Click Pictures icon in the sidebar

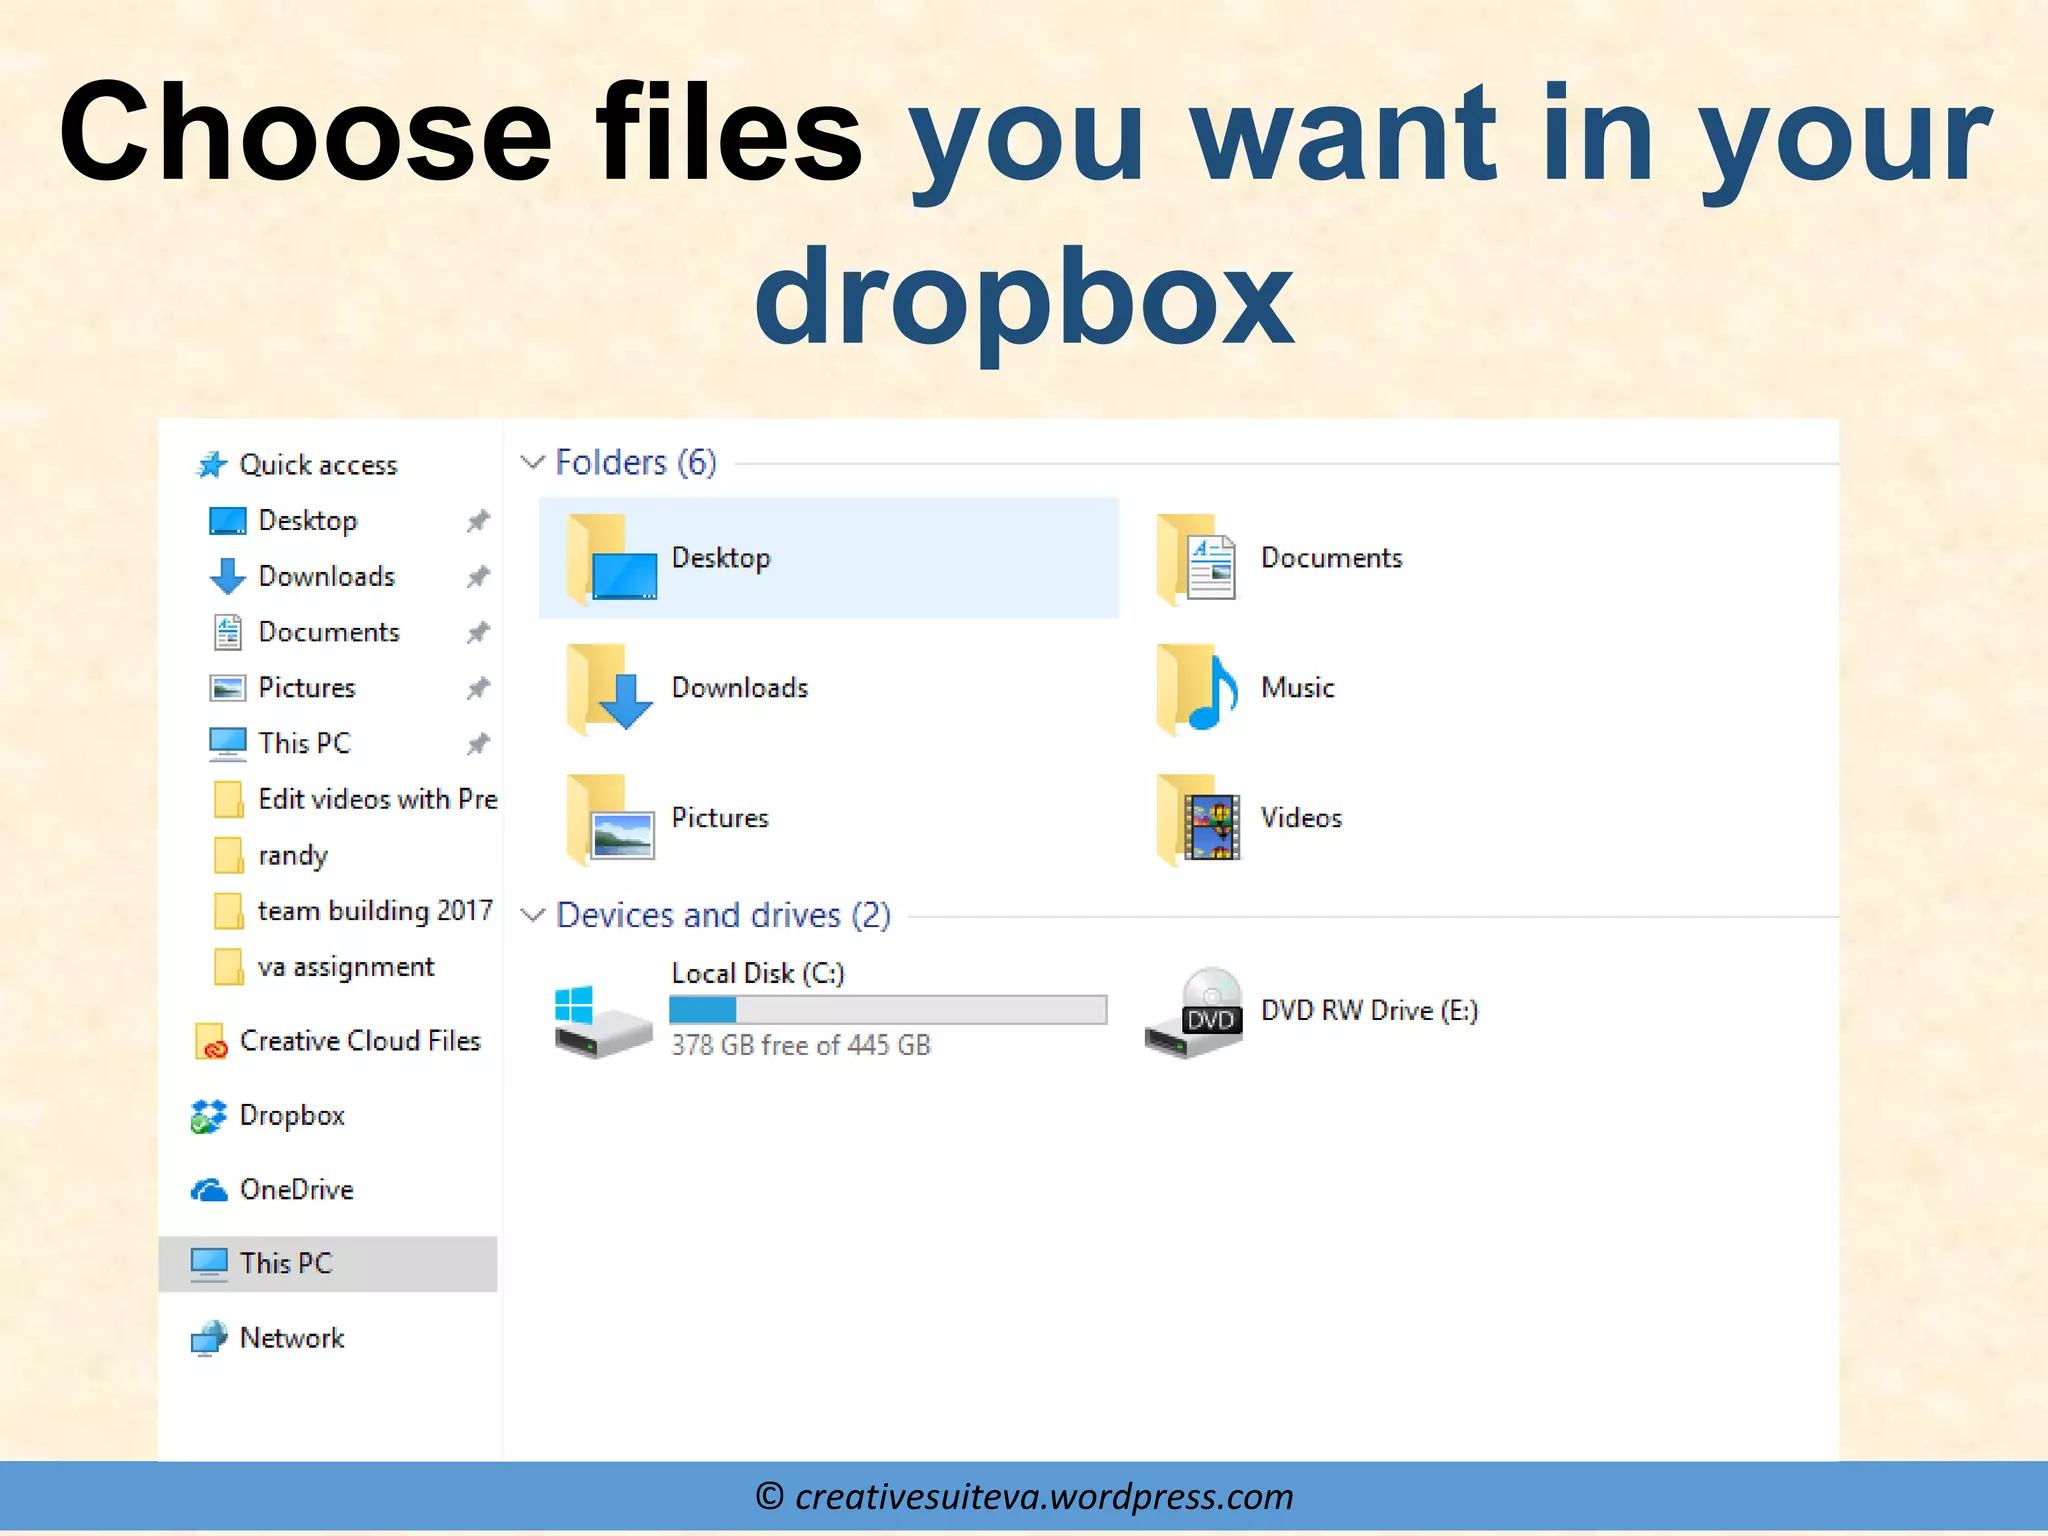(x=227, y=688)
